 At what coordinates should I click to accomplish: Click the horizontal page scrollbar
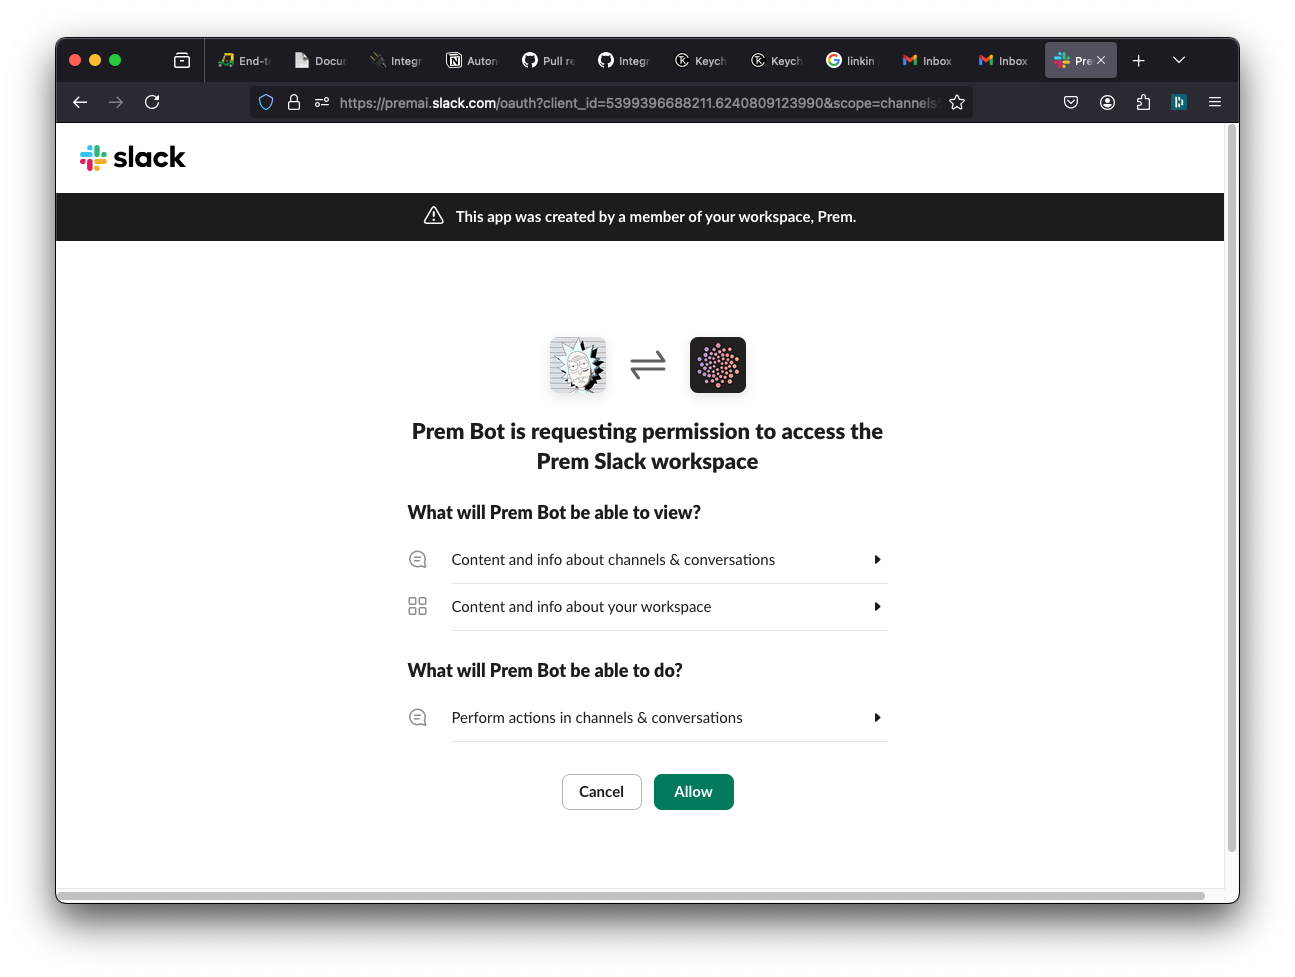(632, 896)
